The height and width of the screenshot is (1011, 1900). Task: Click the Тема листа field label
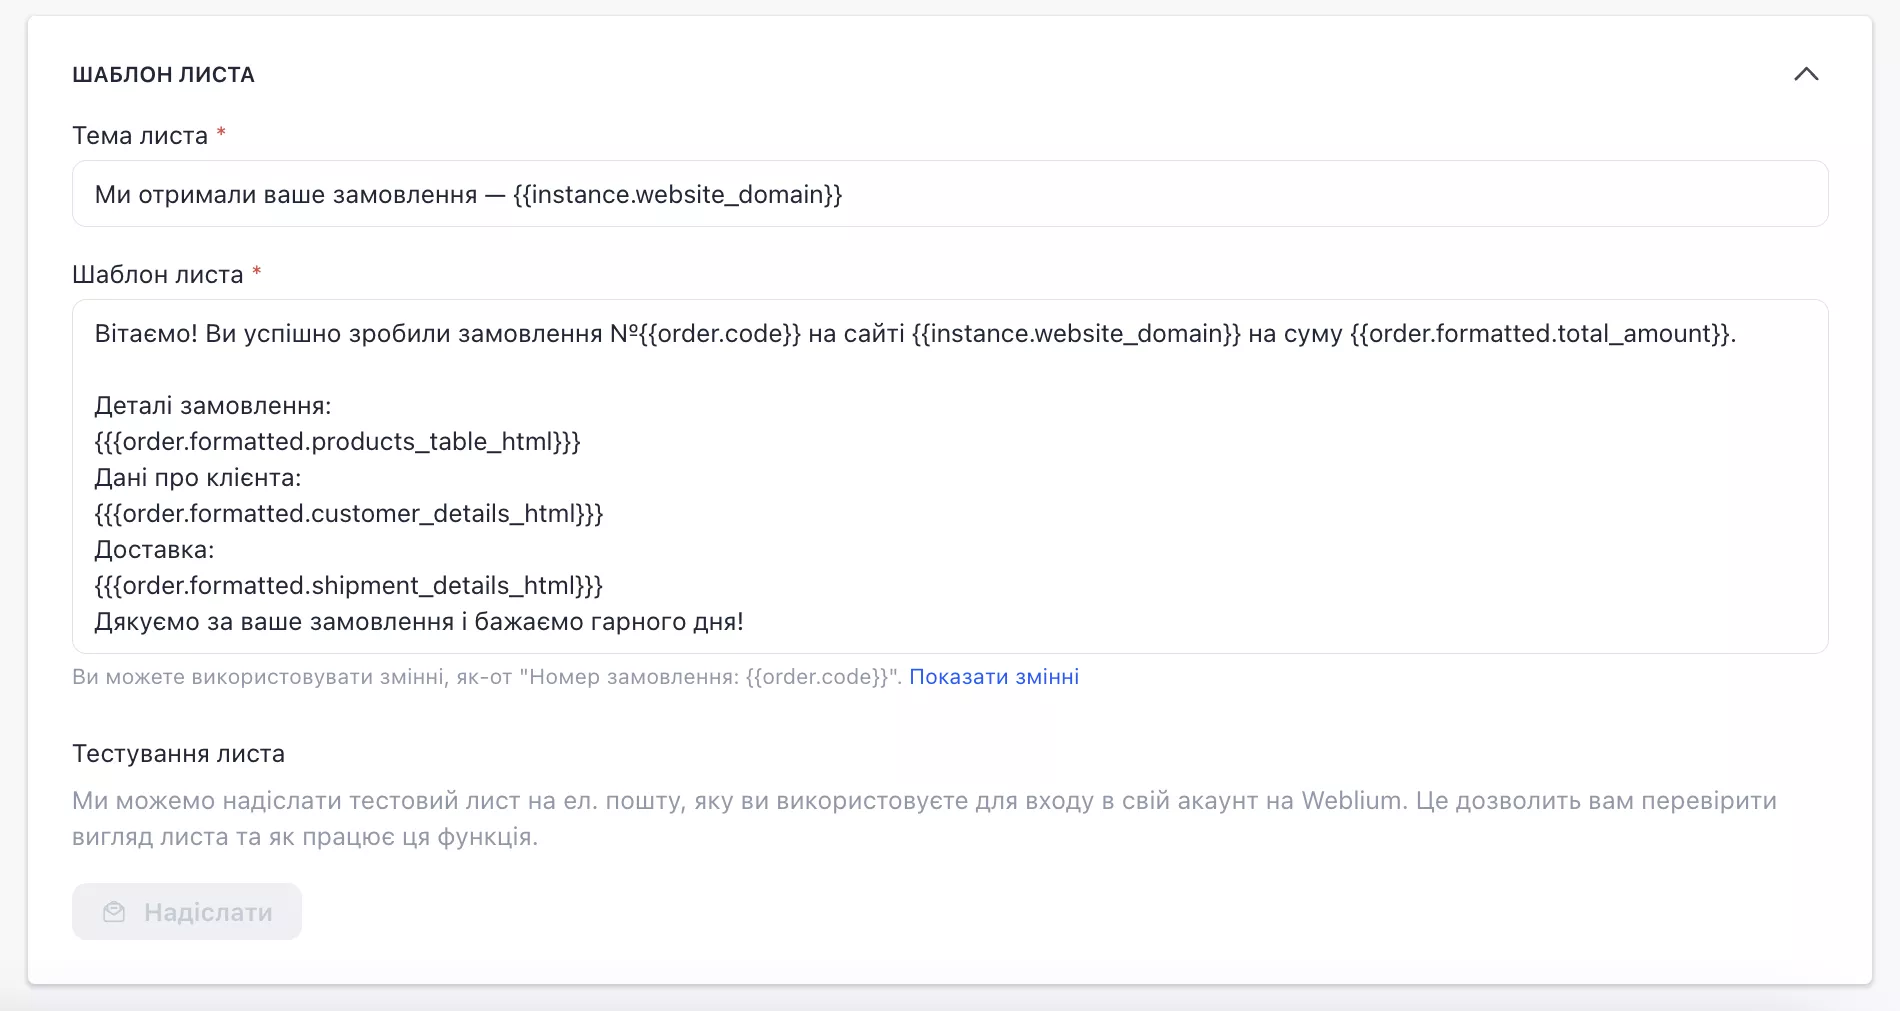(140, 136)
